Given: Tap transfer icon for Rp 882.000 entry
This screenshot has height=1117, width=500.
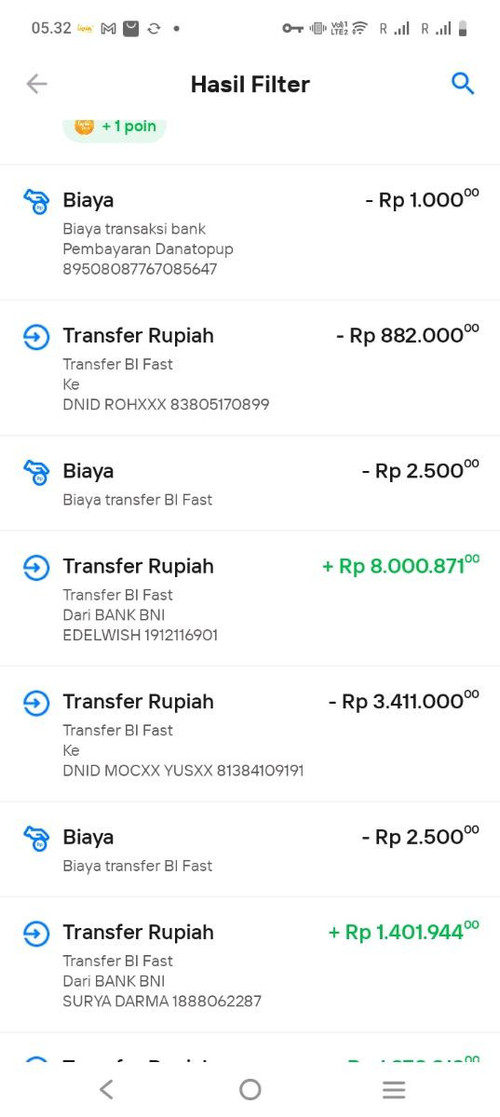Looking at the screenshot, I should 36,336.
